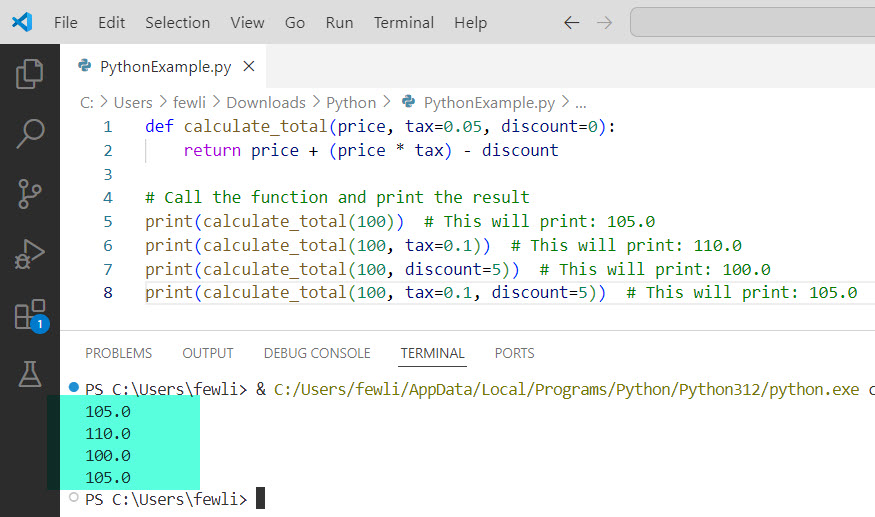This screenshot has height=517, width=875.
Task: Select the PythonExample.py editor tab
Action: tap(165, 66)
